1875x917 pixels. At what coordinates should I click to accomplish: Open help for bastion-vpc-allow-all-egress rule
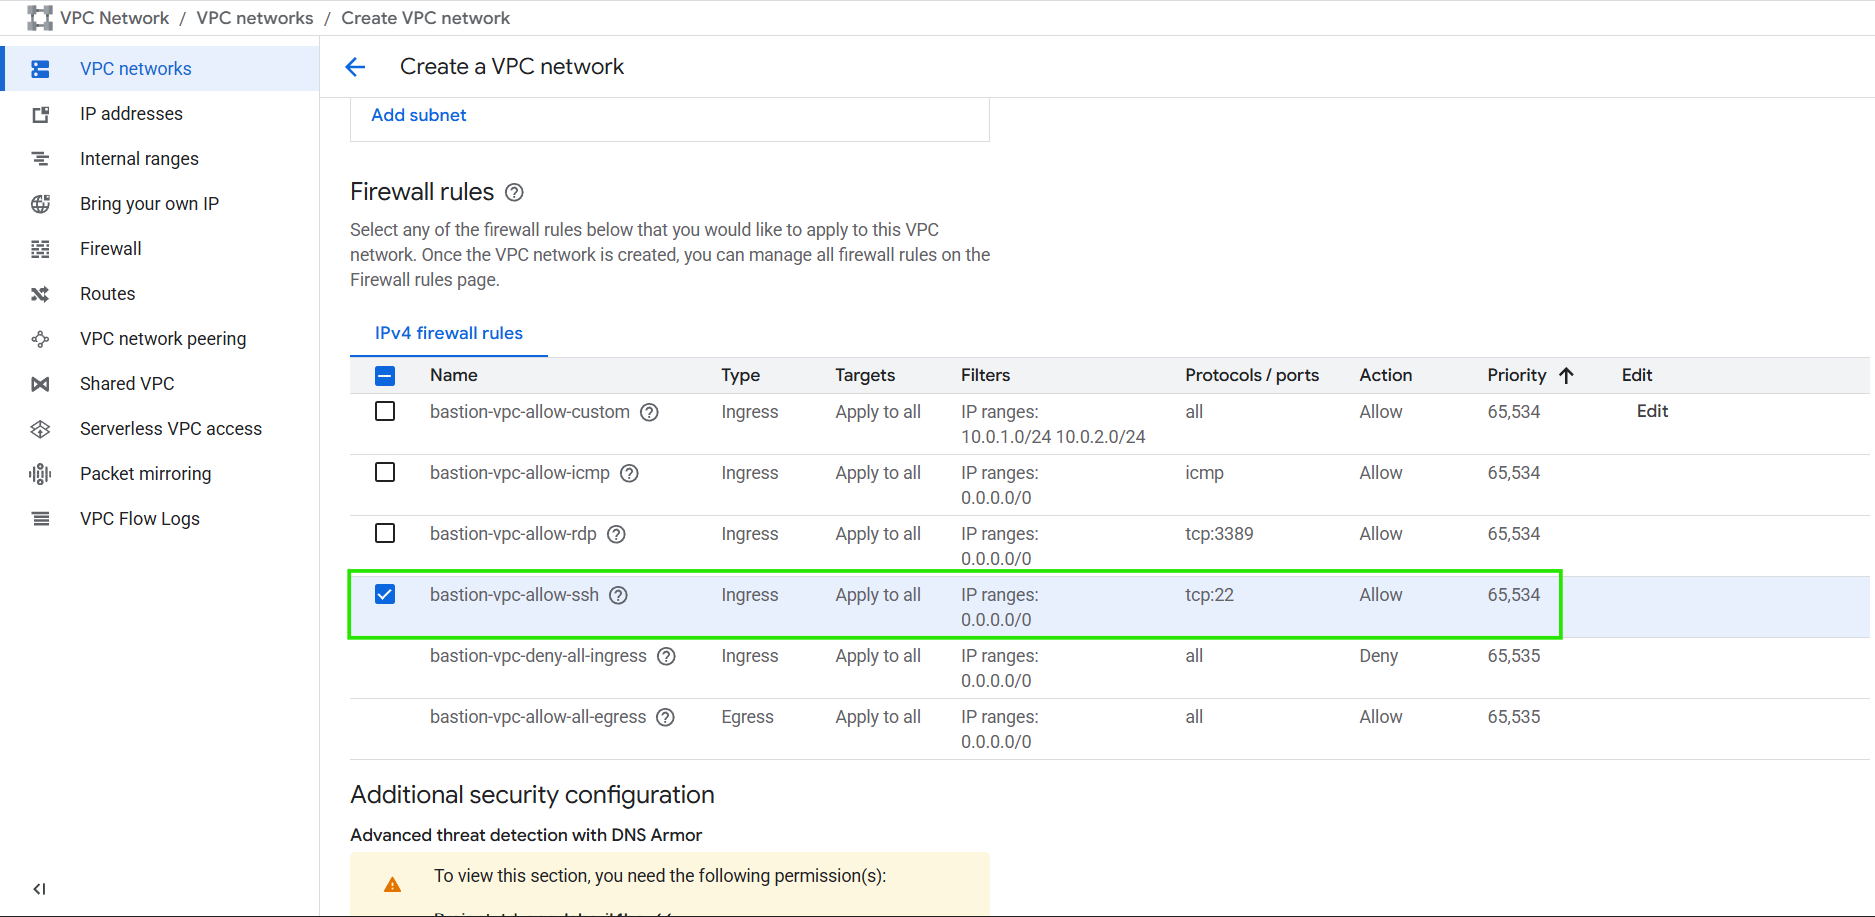point(665,717)
